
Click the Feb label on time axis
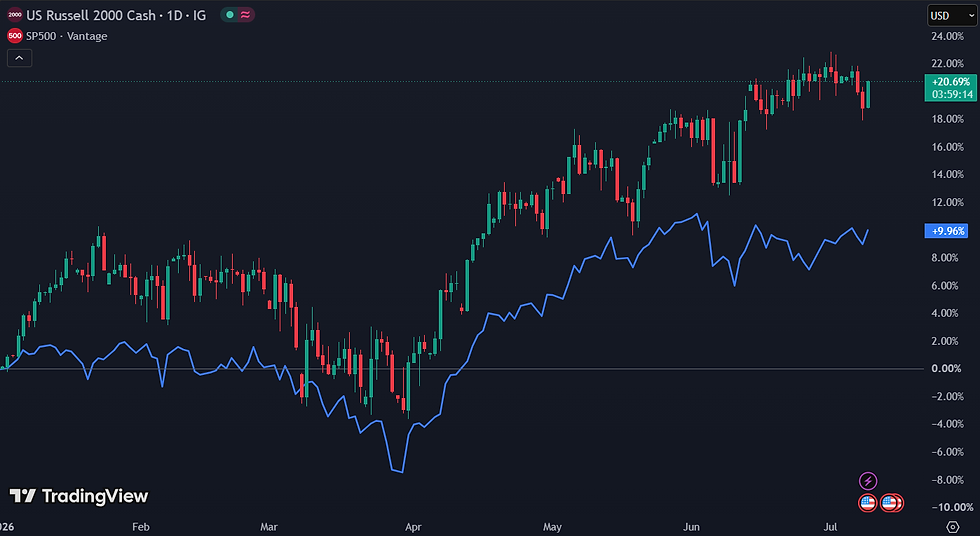pos(141,527)
